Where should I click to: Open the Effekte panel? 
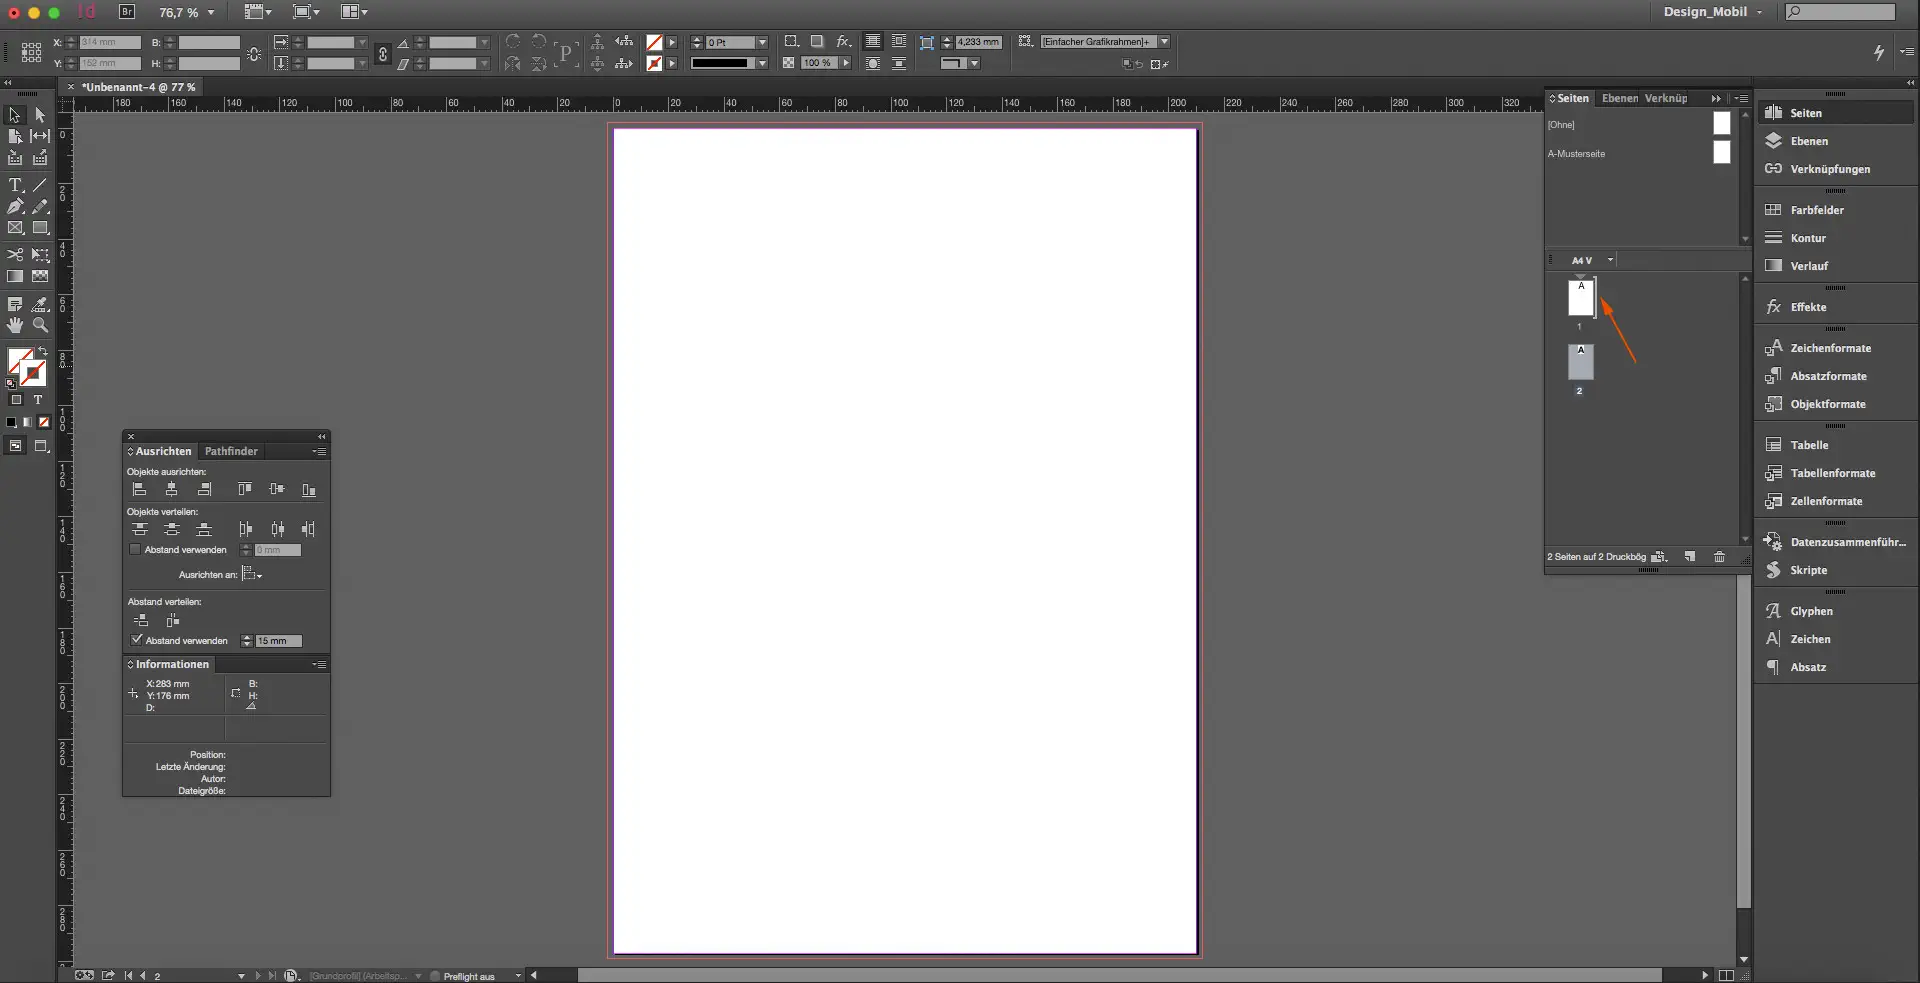[1808, 307]
